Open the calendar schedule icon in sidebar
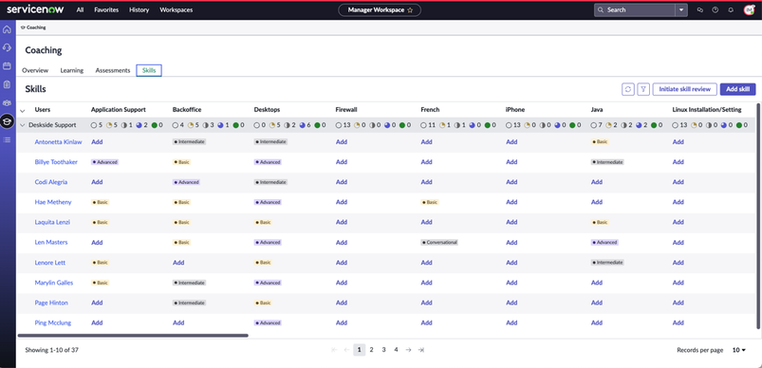This screenshot has height=368, width=762. click(7, 66)
